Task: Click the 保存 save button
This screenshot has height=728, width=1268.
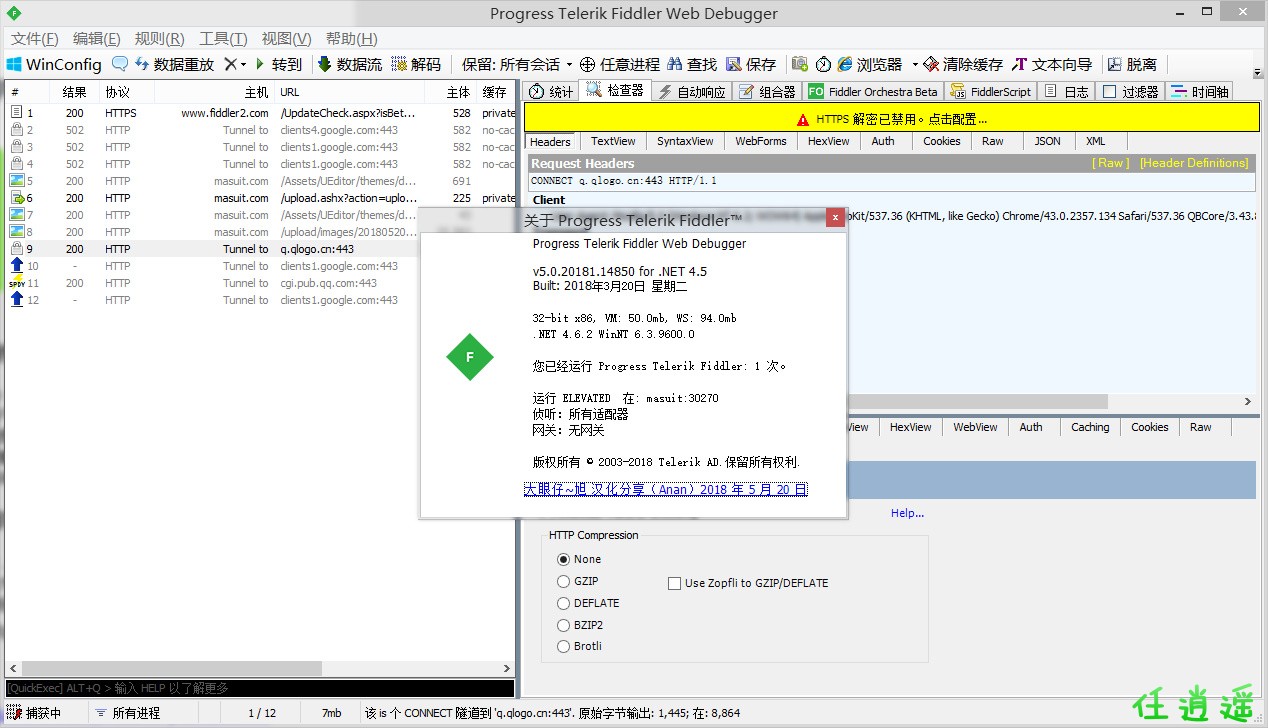Action: click(751, 64)
